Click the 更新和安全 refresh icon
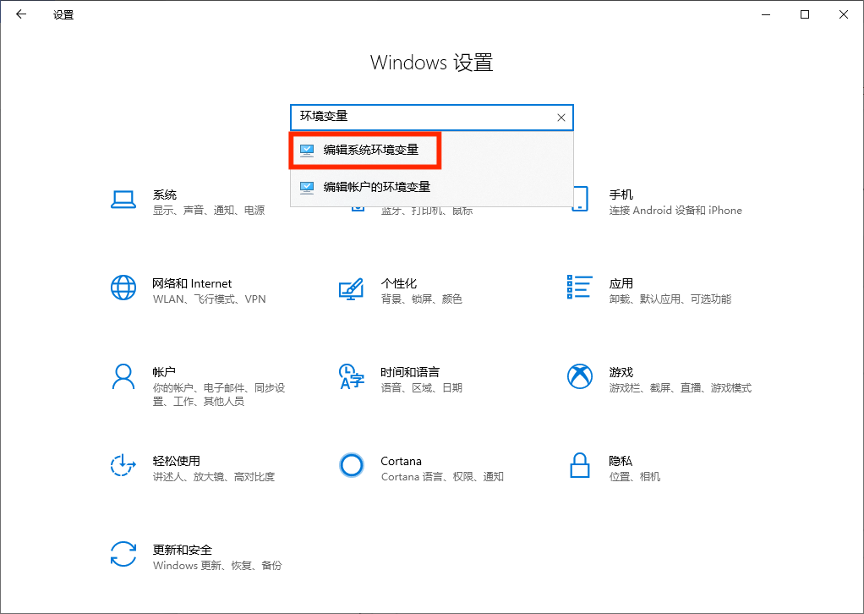 click(x=123, y=553)
